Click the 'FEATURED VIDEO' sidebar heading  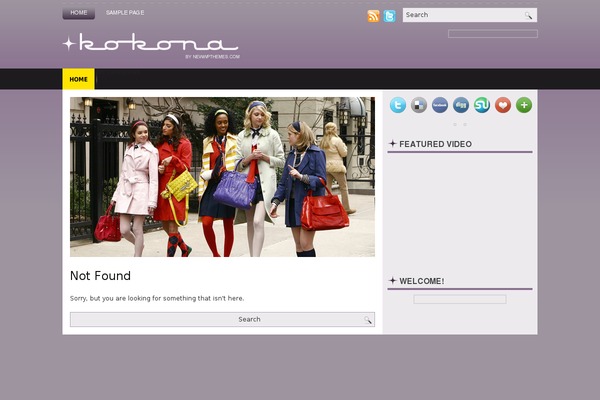(x=435, y=144)
